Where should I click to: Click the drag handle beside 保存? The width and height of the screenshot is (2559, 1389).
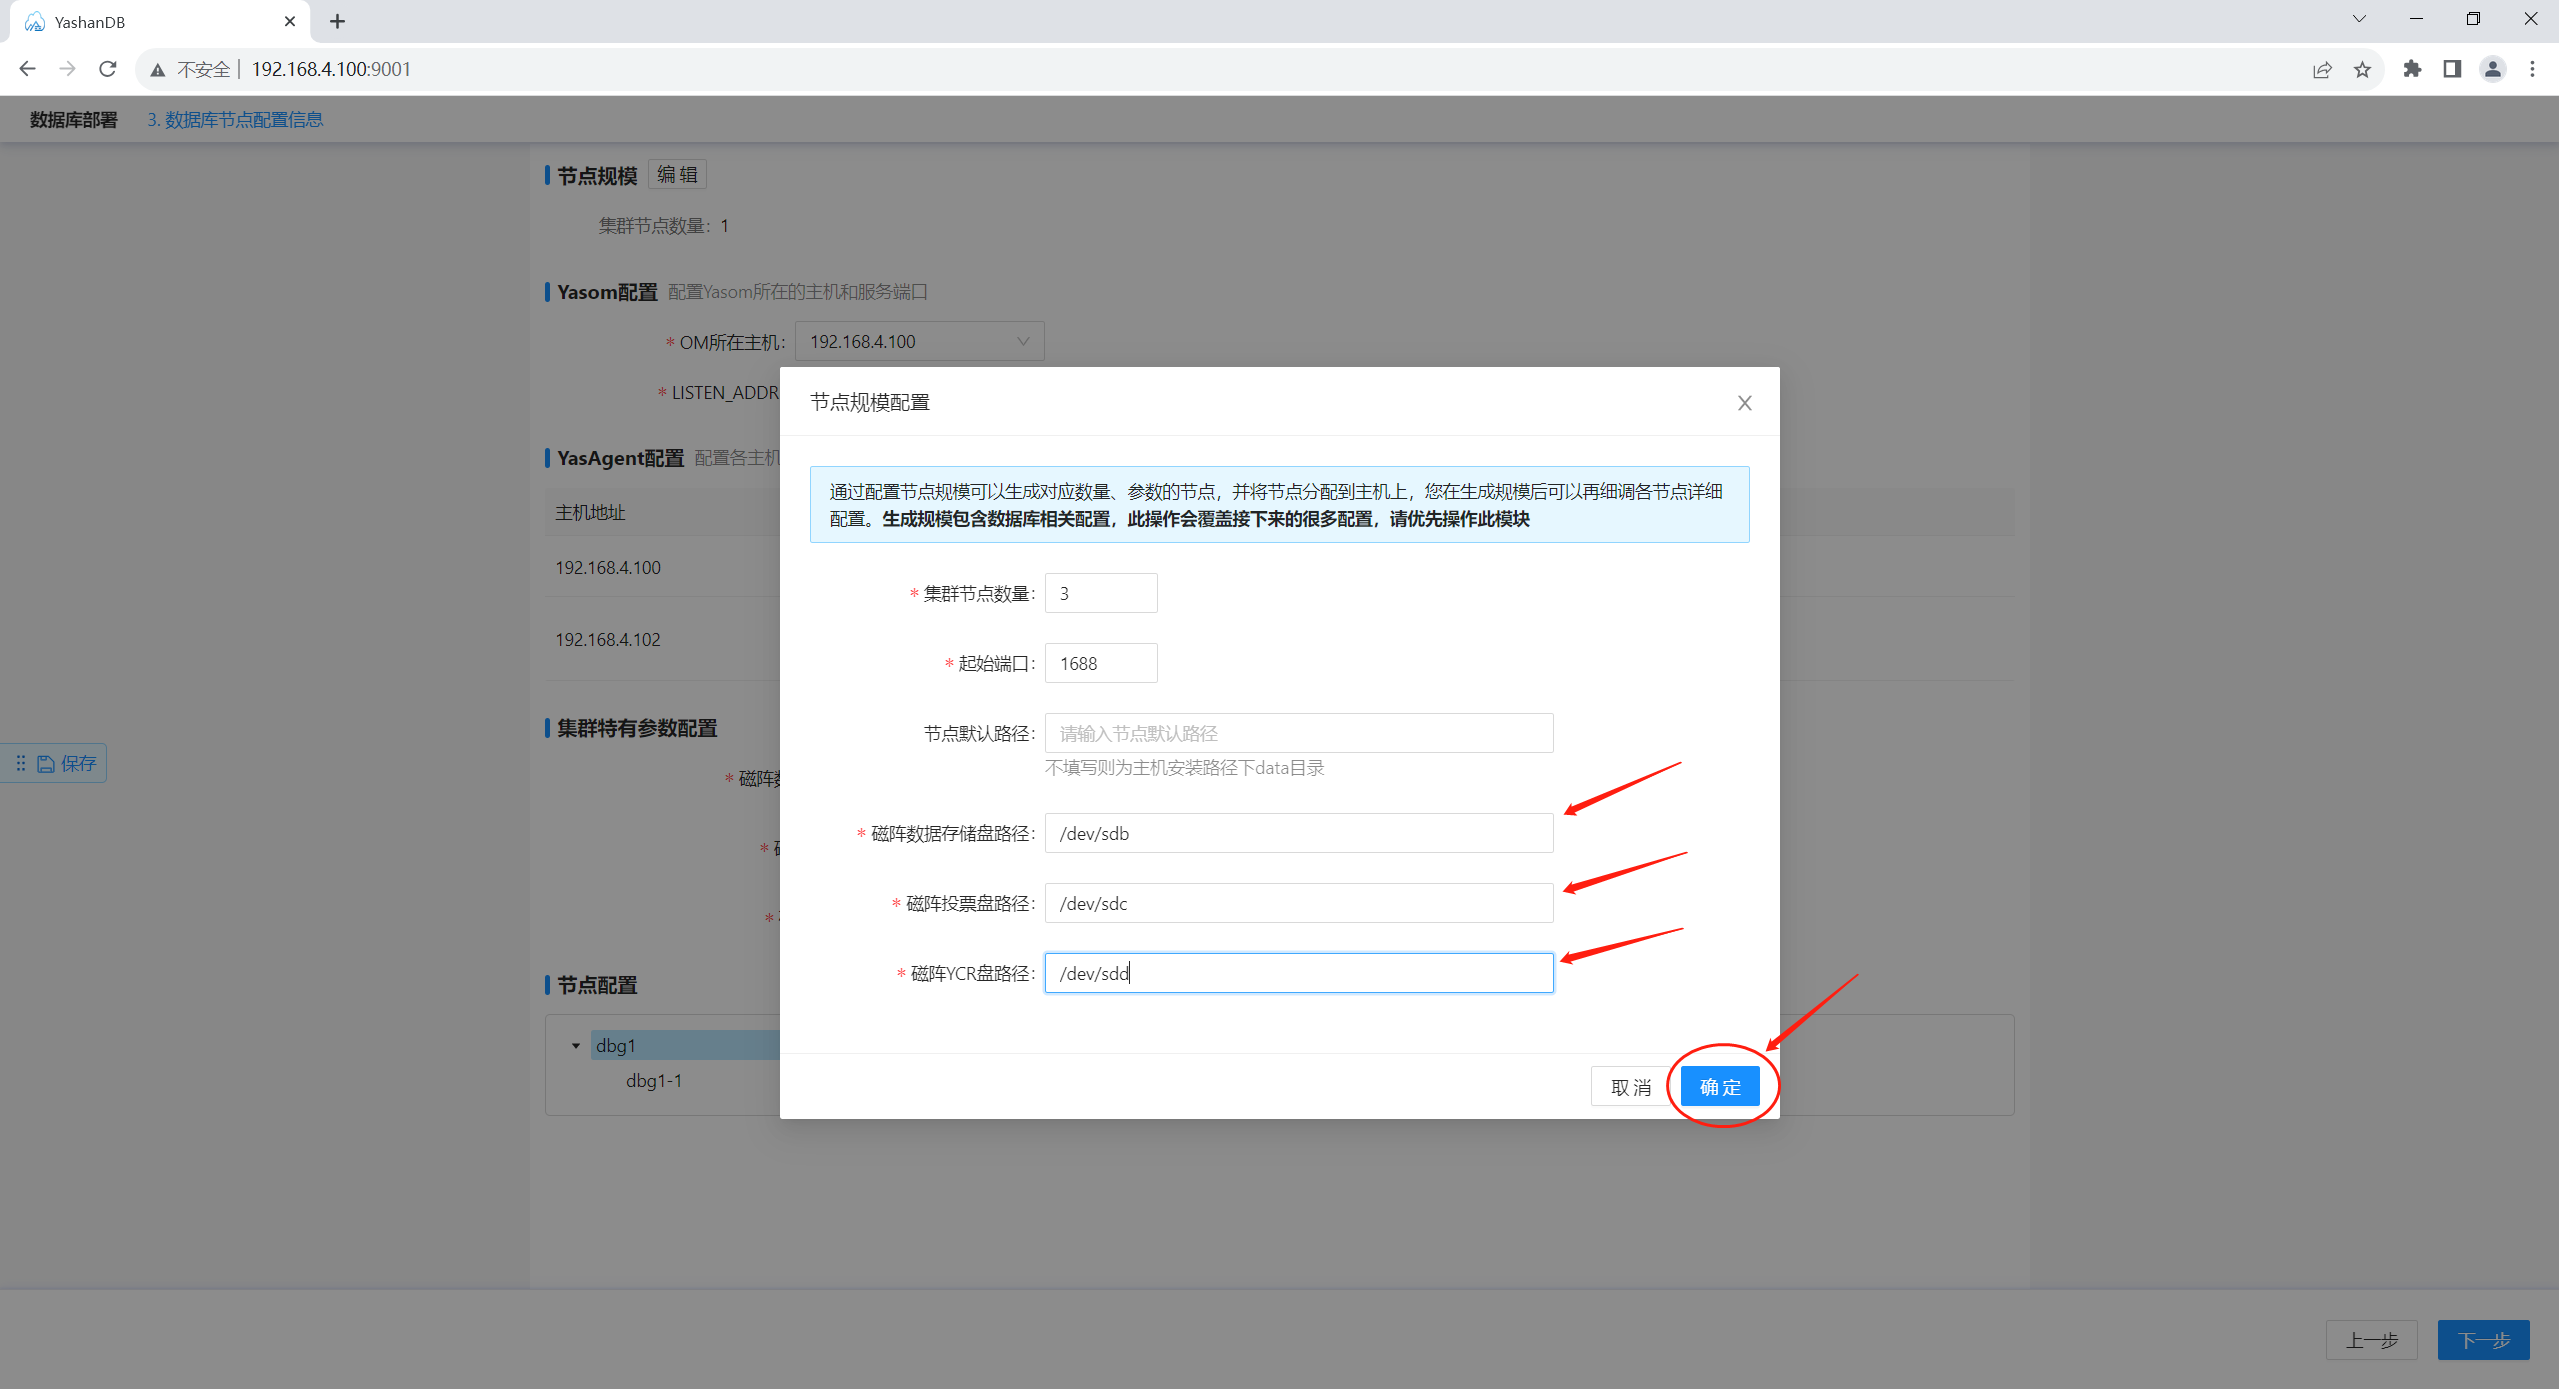point(20,763)
